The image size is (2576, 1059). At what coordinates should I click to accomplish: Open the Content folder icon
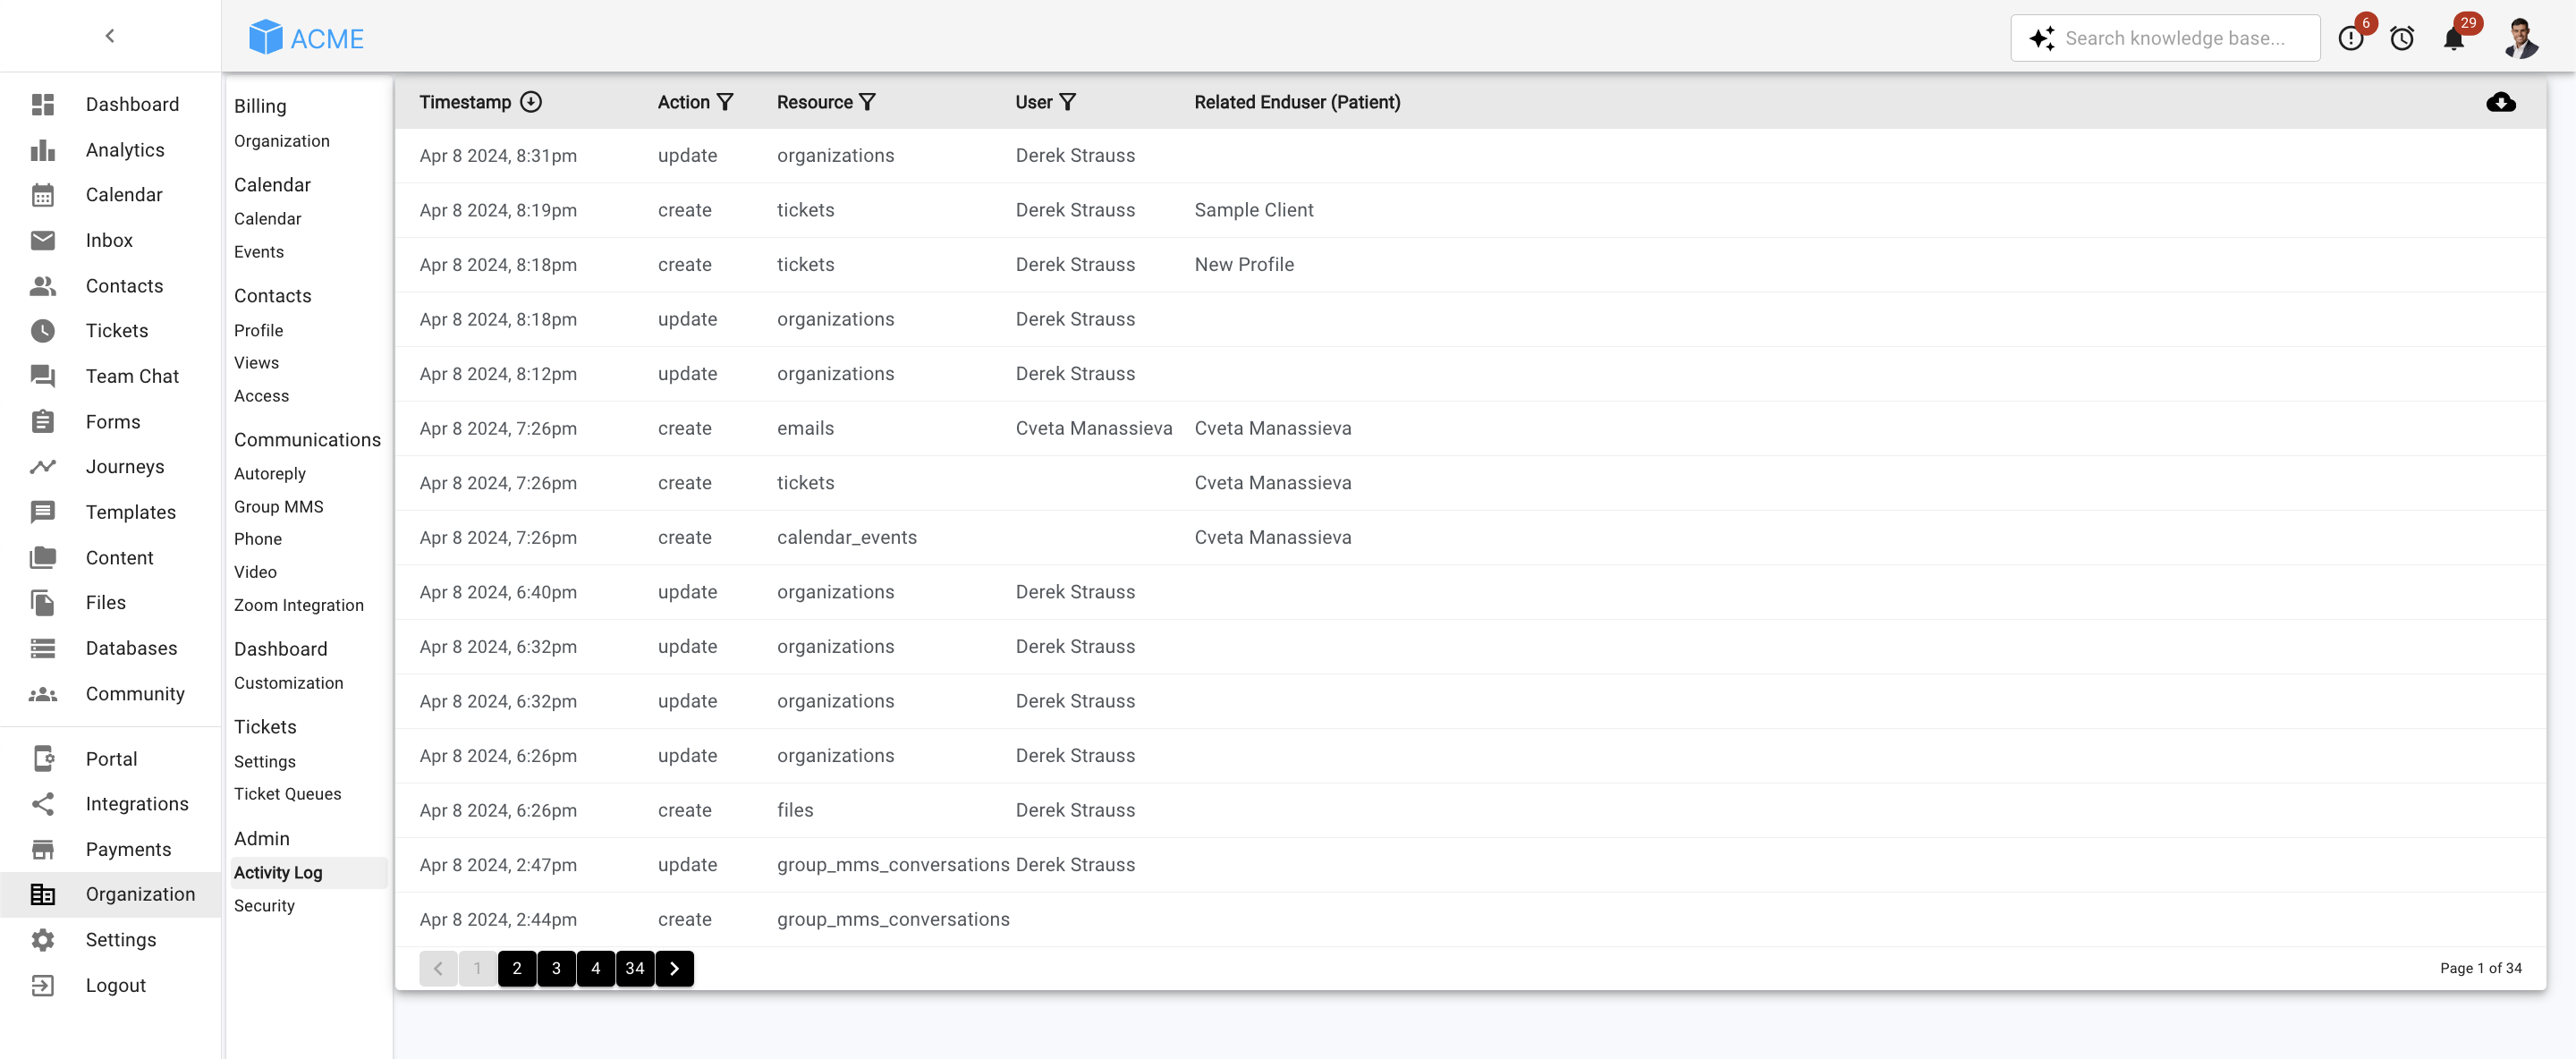pos(43,558)
